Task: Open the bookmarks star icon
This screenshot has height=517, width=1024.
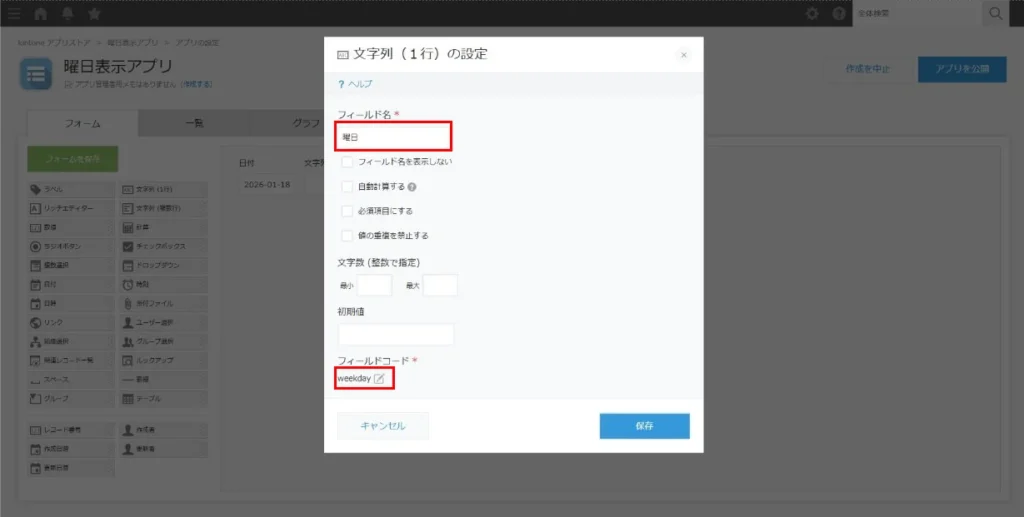Action: coord(94,14)
